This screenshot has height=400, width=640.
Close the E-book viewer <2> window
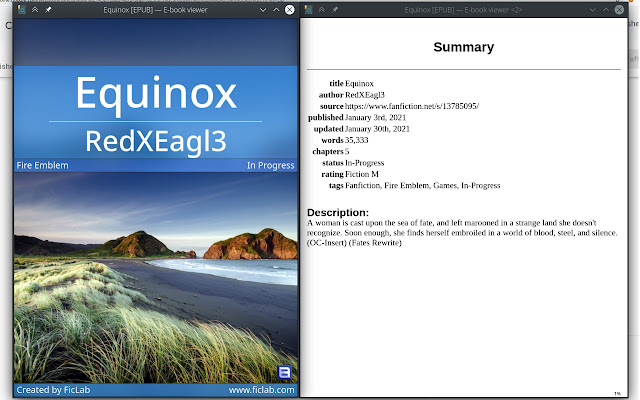click(619, 10)
